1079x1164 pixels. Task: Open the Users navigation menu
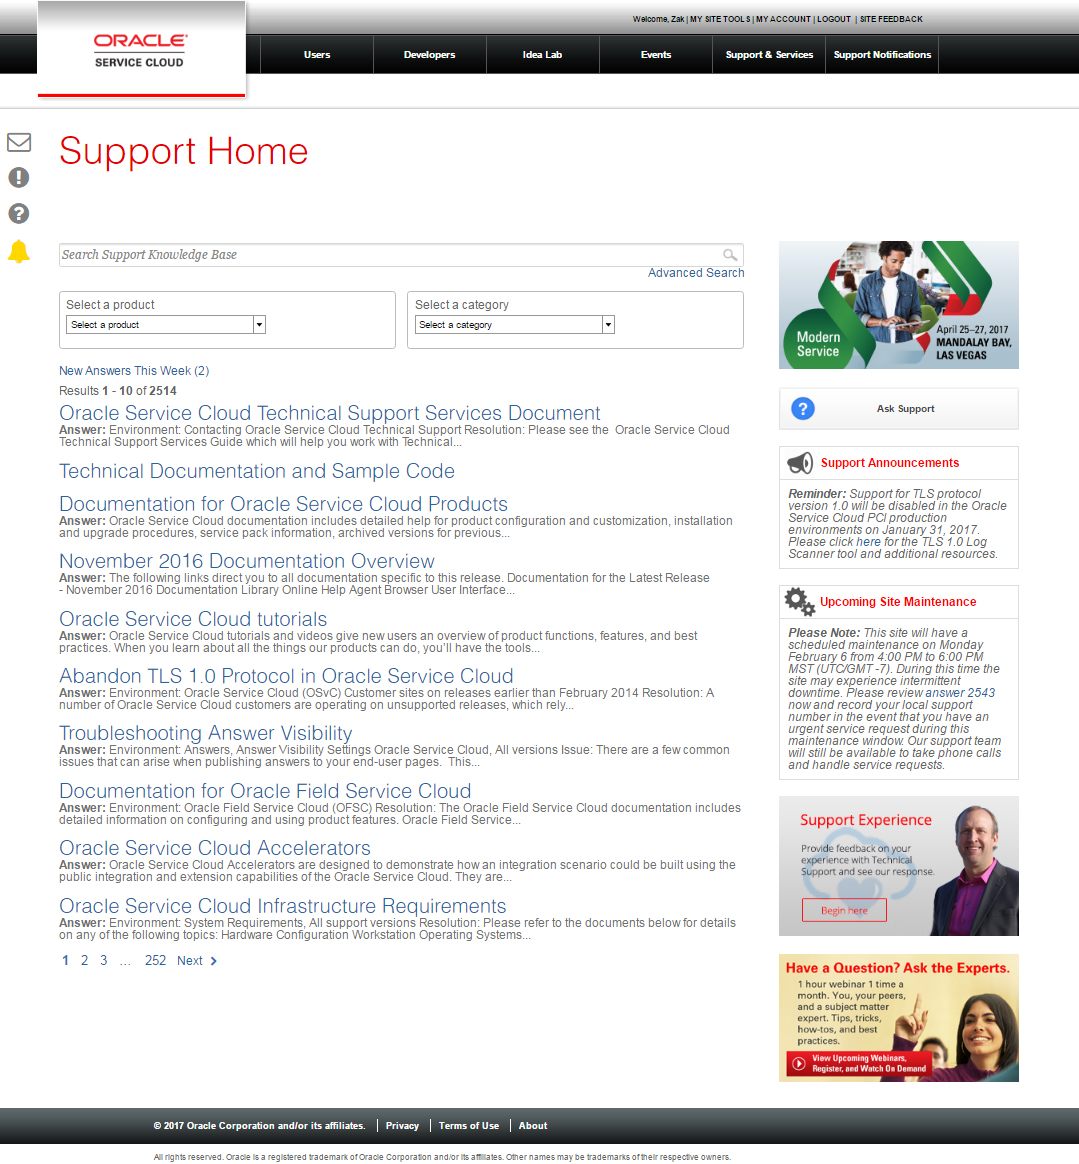point(317,55)
